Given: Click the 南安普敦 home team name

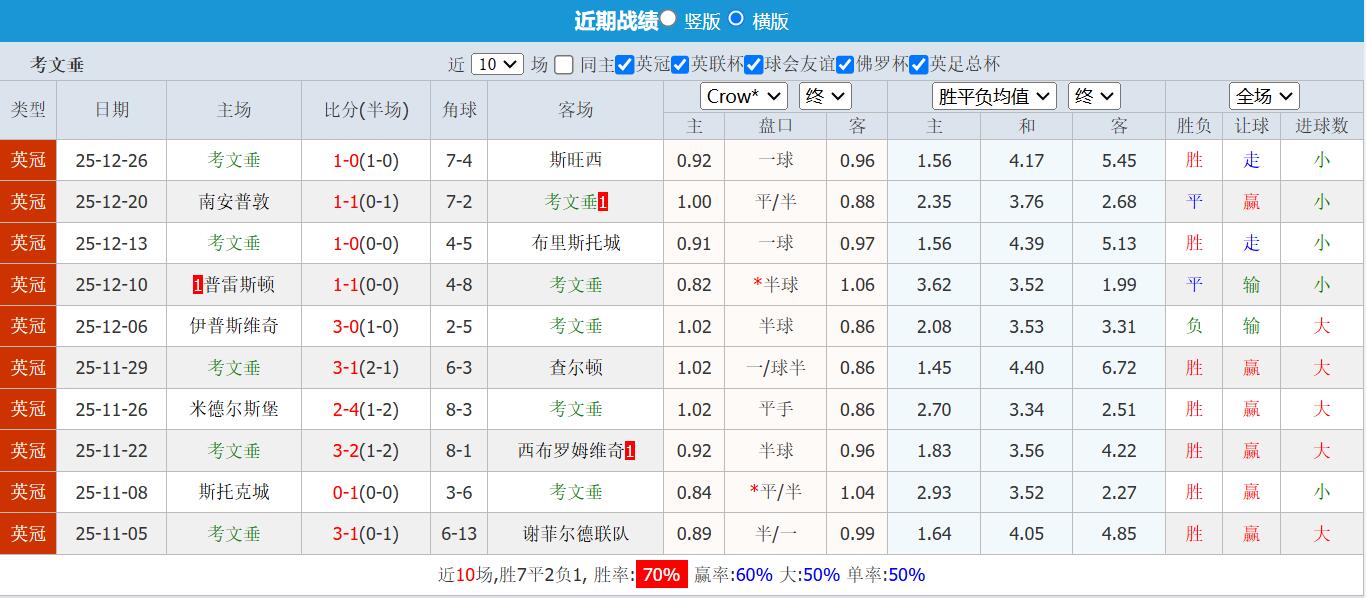Looking at the screenshot, I should pyautogui.click(x=233, y=201).
